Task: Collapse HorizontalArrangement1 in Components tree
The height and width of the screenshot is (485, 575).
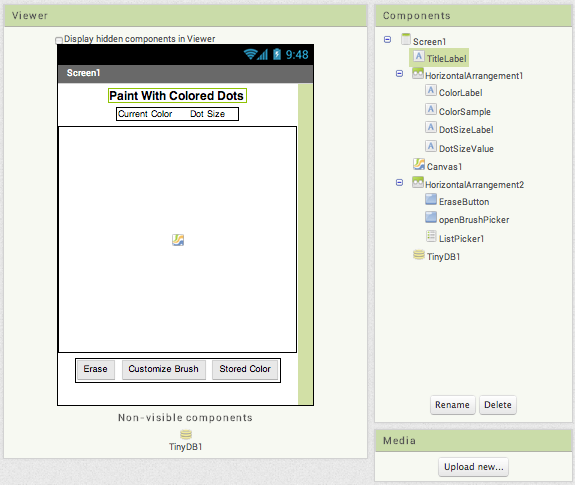Action: pyautogui.click(x=399, y=74)
